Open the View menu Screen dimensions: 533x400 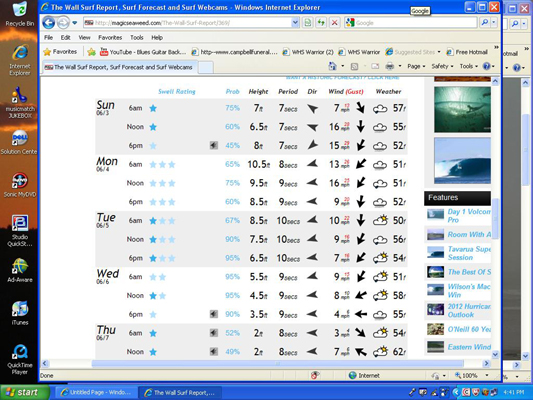point(84,37)
